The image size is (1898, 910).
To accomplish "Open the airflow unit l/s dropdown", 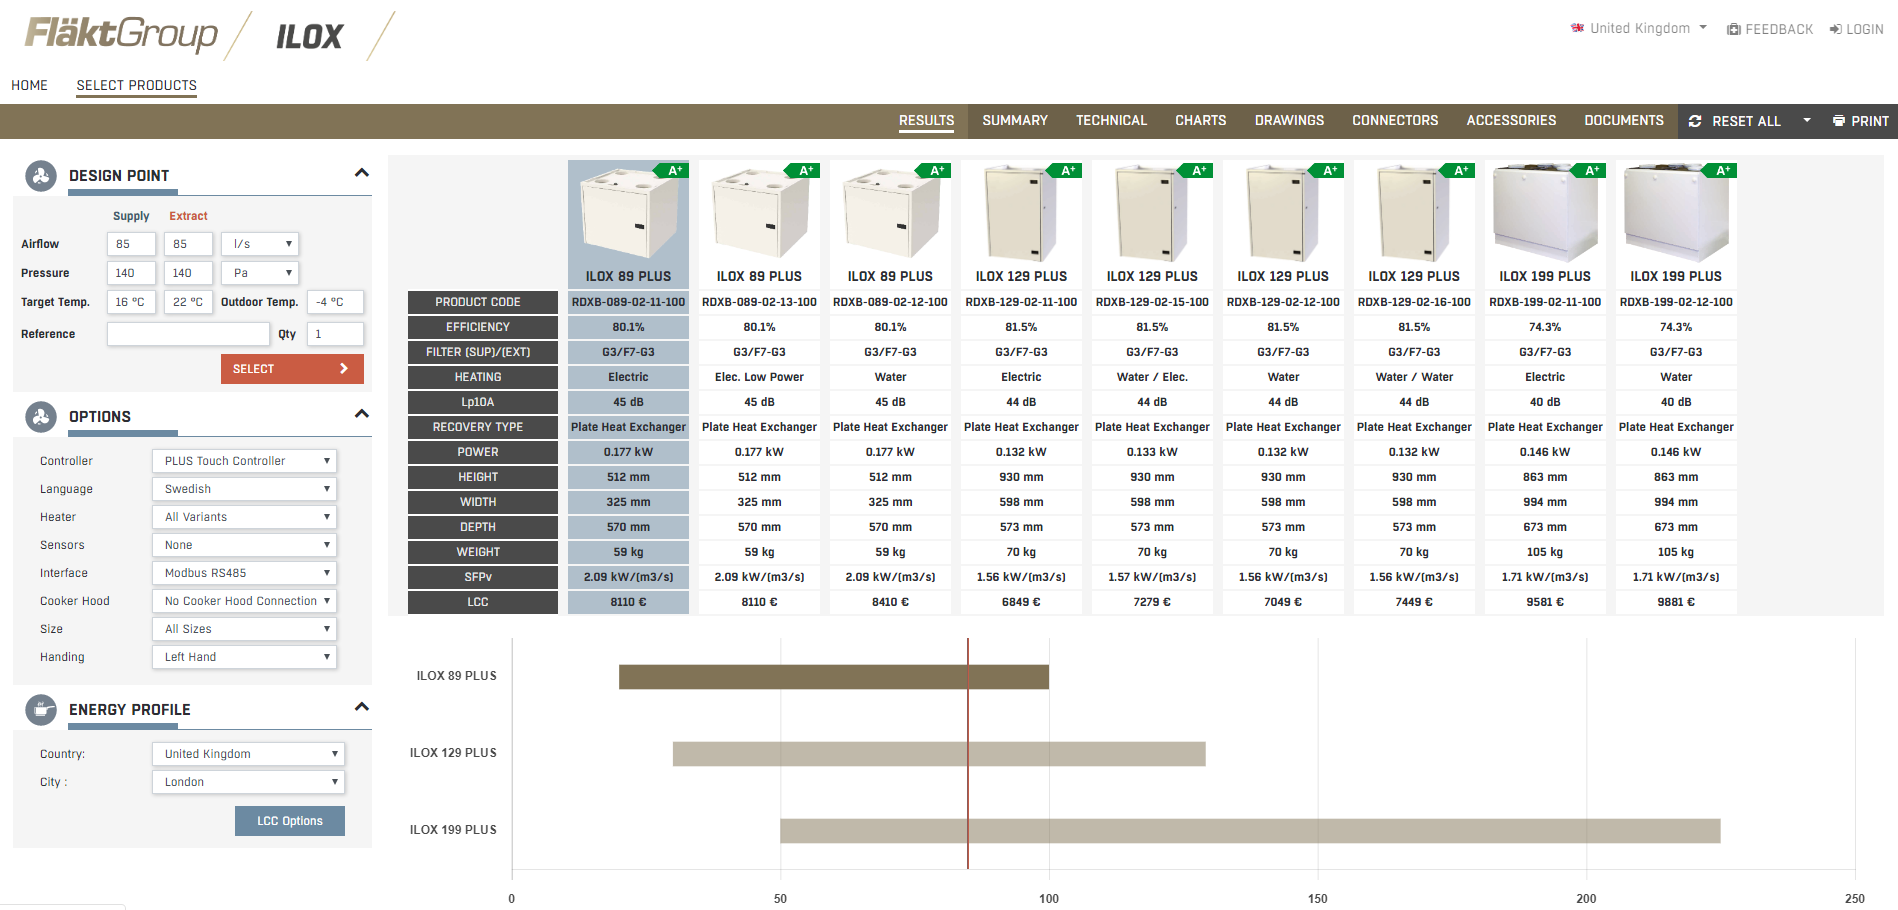I will [260, 244].
